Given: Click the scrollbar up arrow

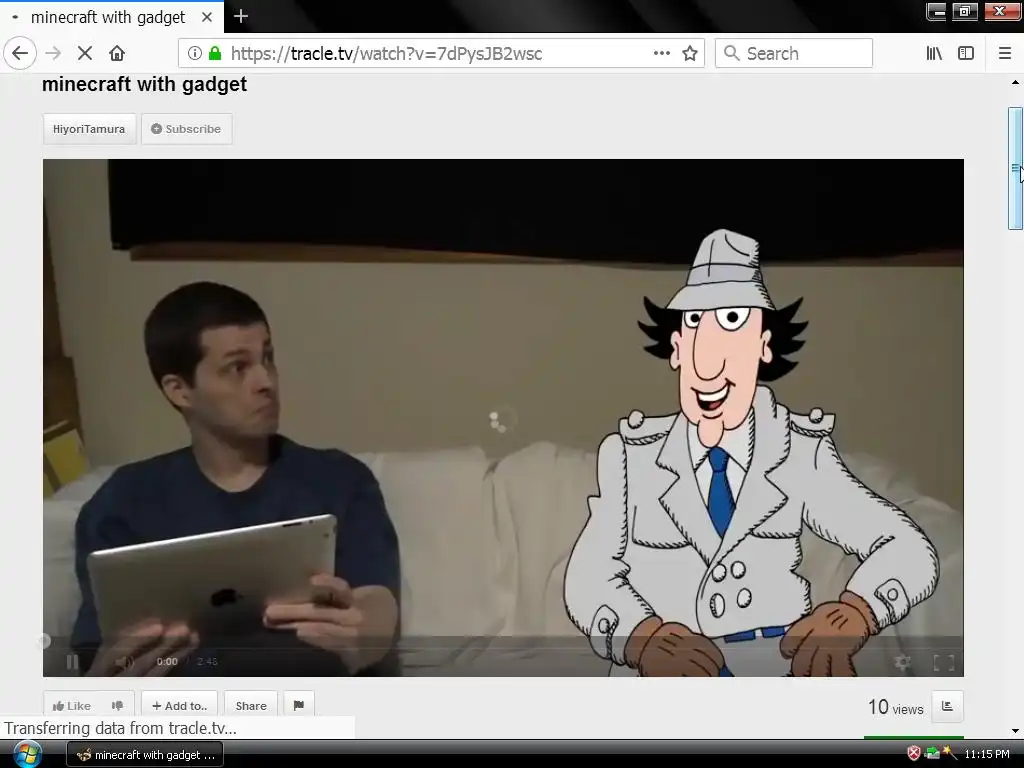Looking at the screenshot, I should (1015, 82).
